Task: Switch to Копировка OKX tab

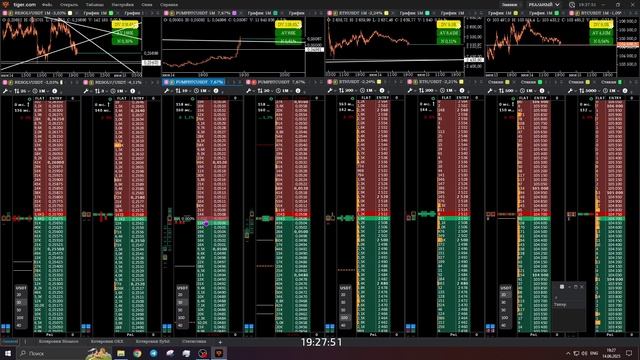Action: click(x=107, y=342)
